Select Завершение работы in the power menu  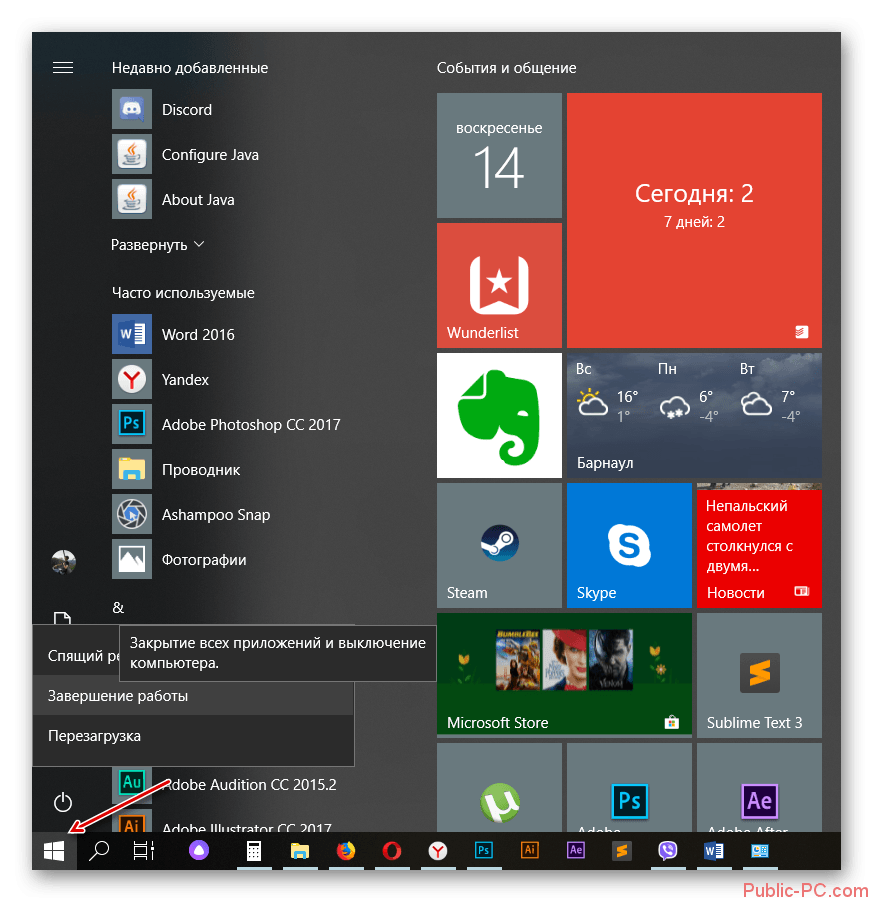point(118,696)
